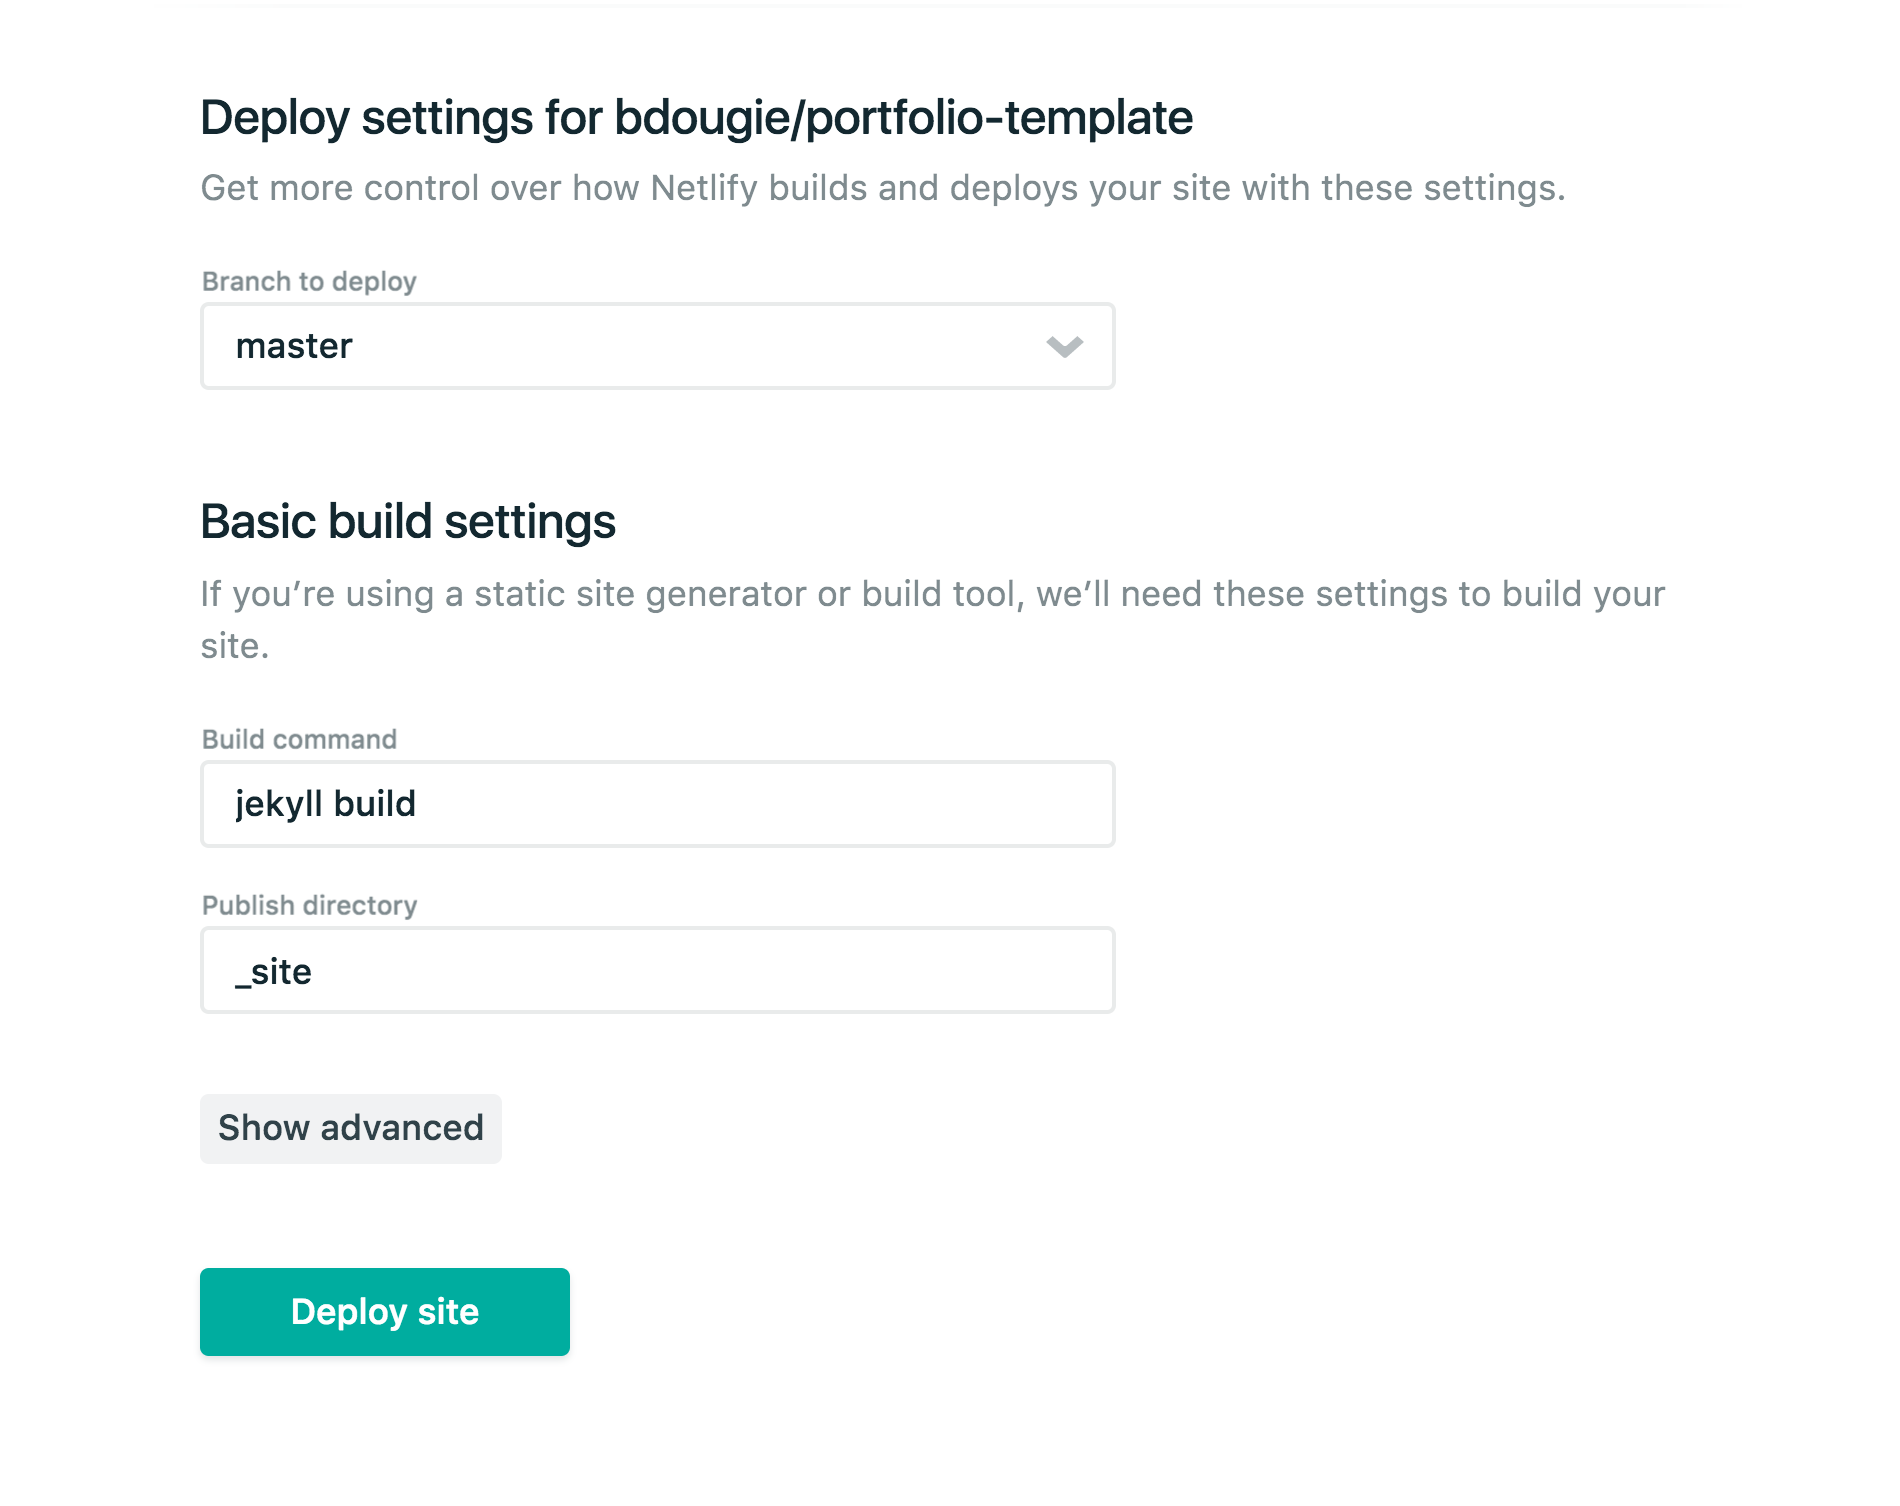Click the Build command label
1900x1506 pixels.
[299, 739]
